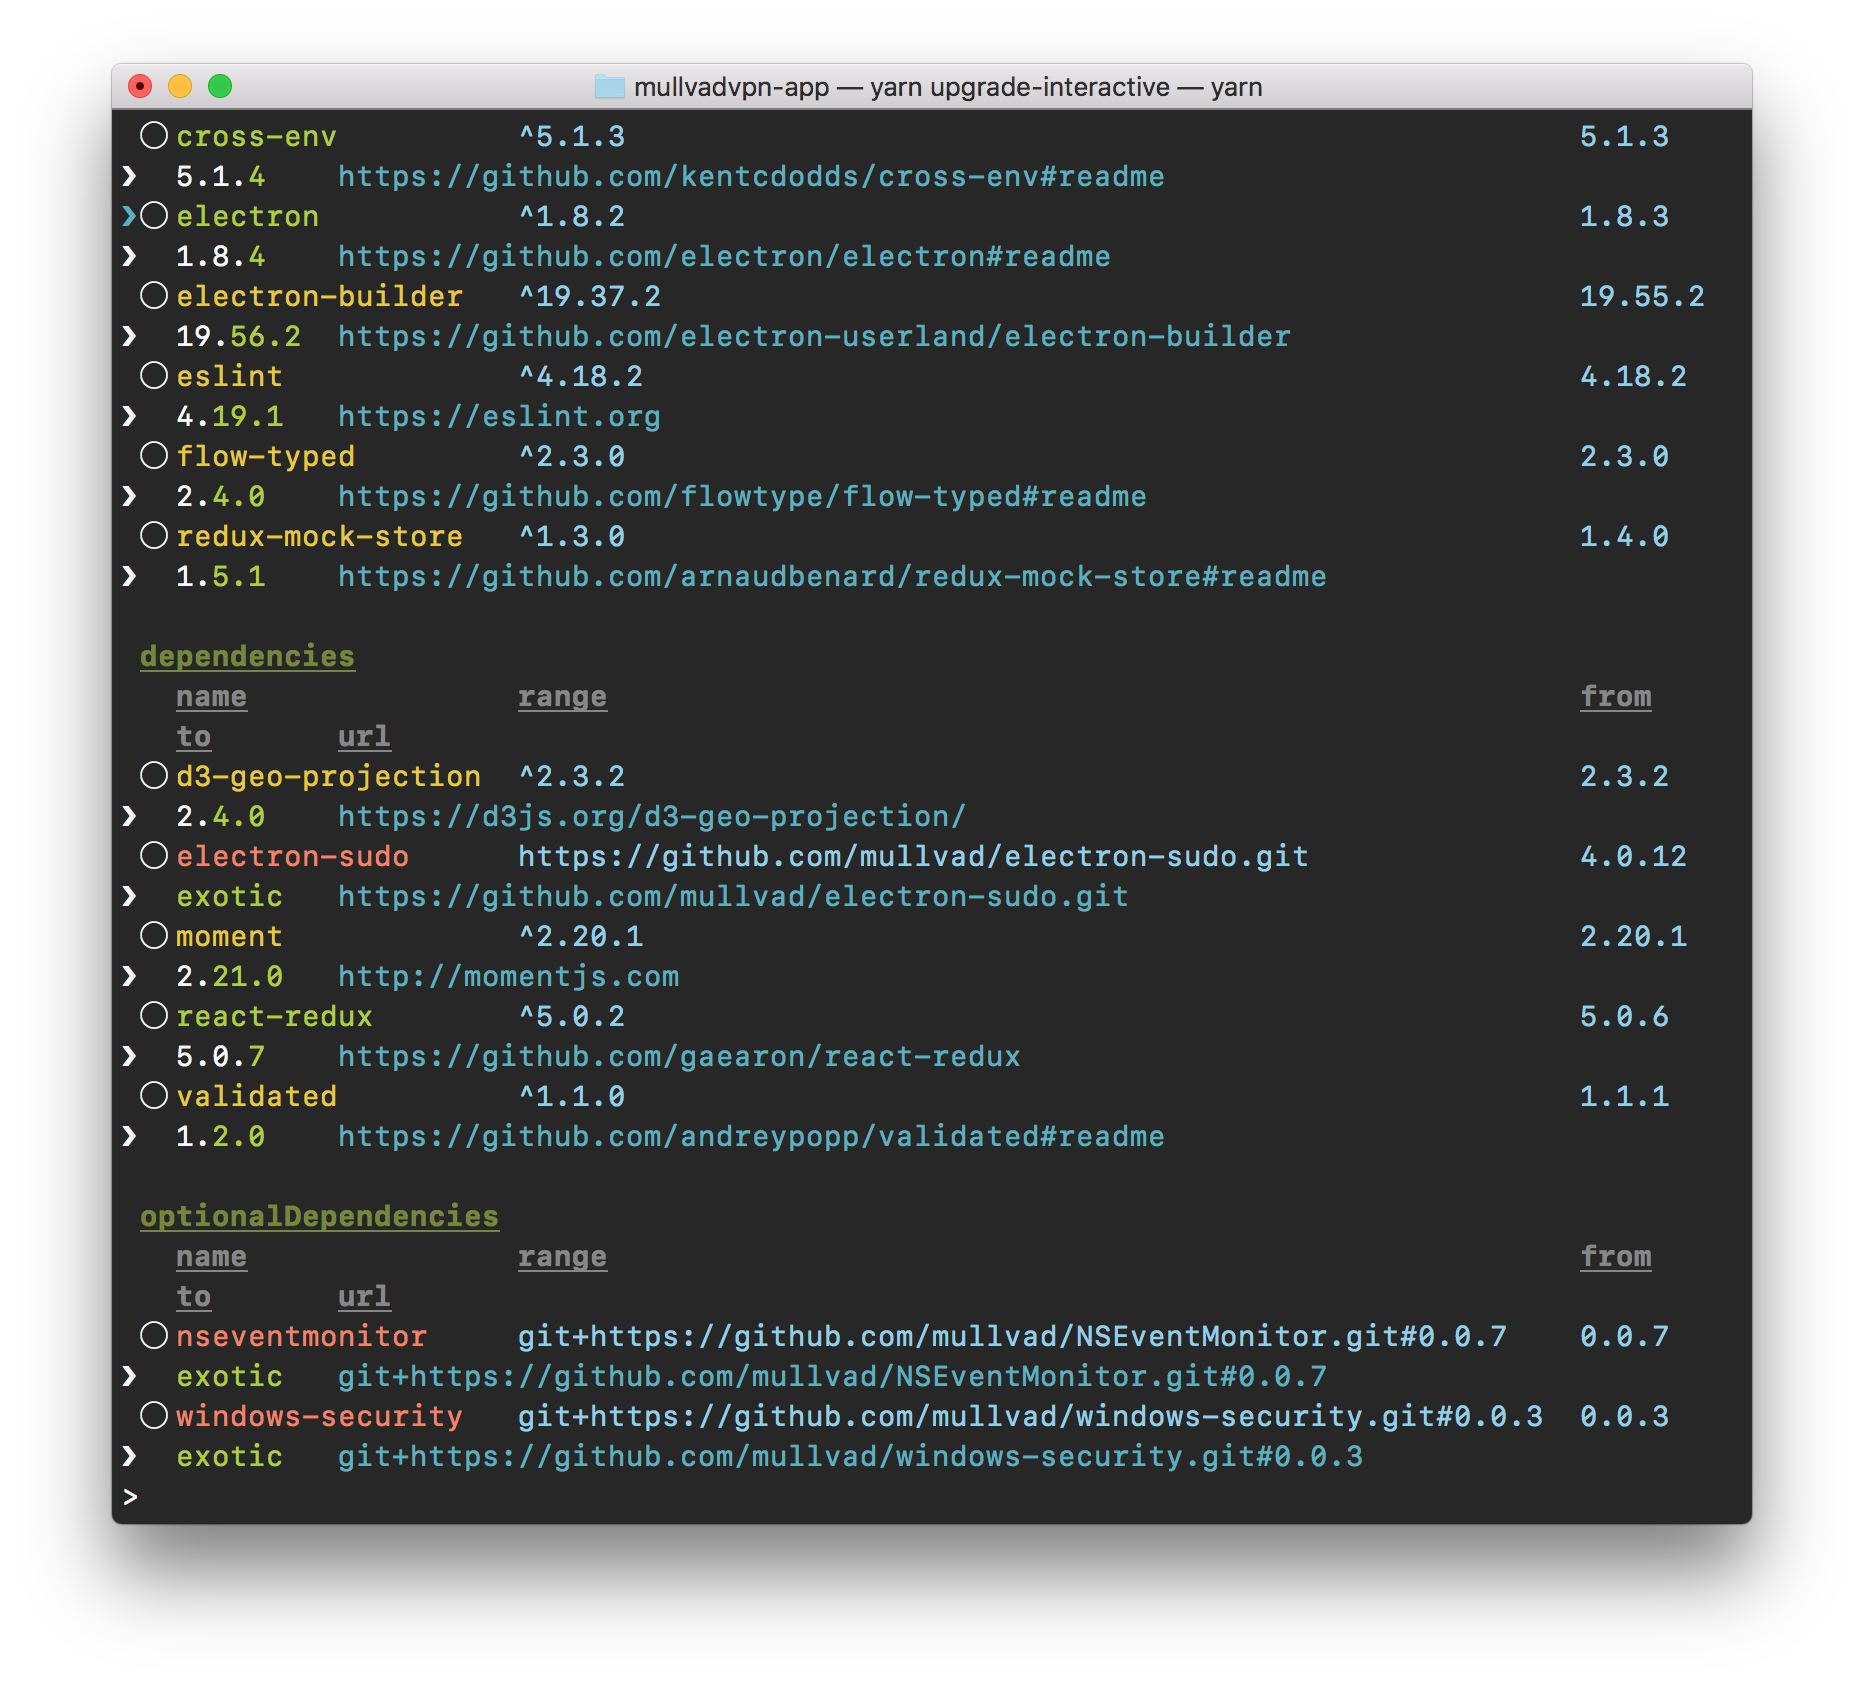The width and height of the screenshot is (1864, 1684).
Task: Check the eslint upgrade circle
Action: (x=154, y=376)
